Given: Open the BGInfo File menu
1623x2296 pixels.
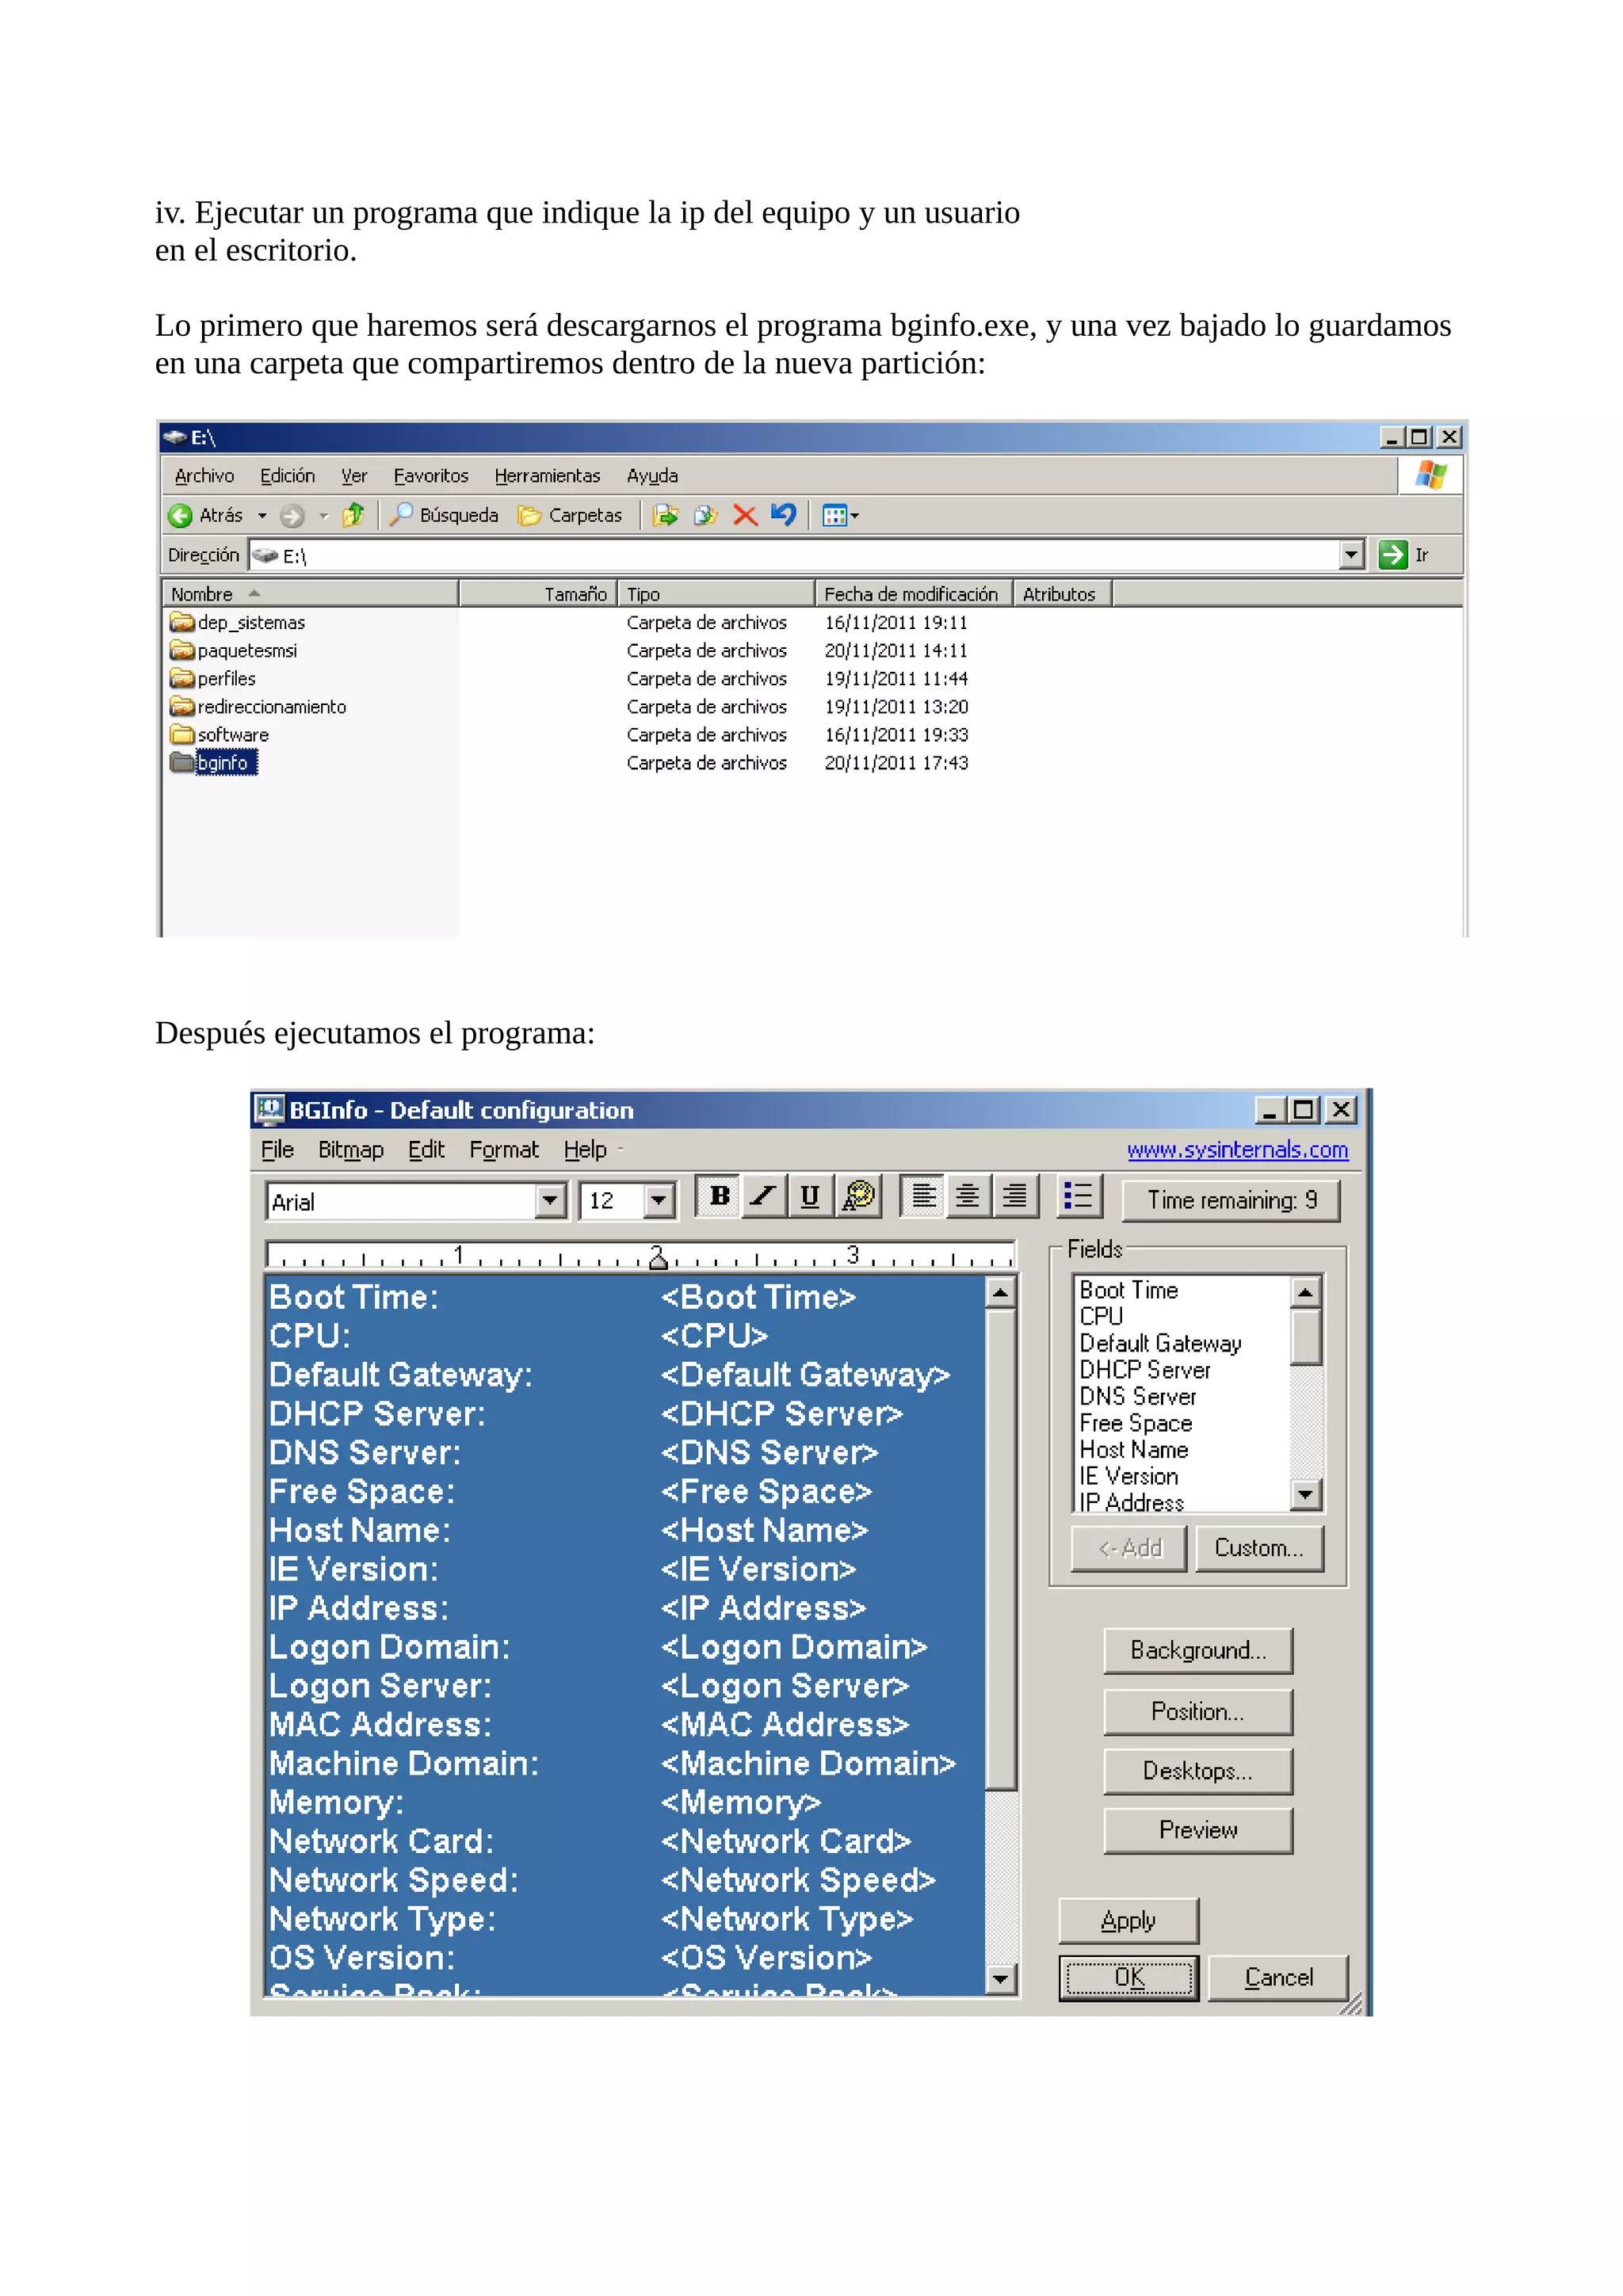Looking at the screenshot, I should [x=277, y=1150].
